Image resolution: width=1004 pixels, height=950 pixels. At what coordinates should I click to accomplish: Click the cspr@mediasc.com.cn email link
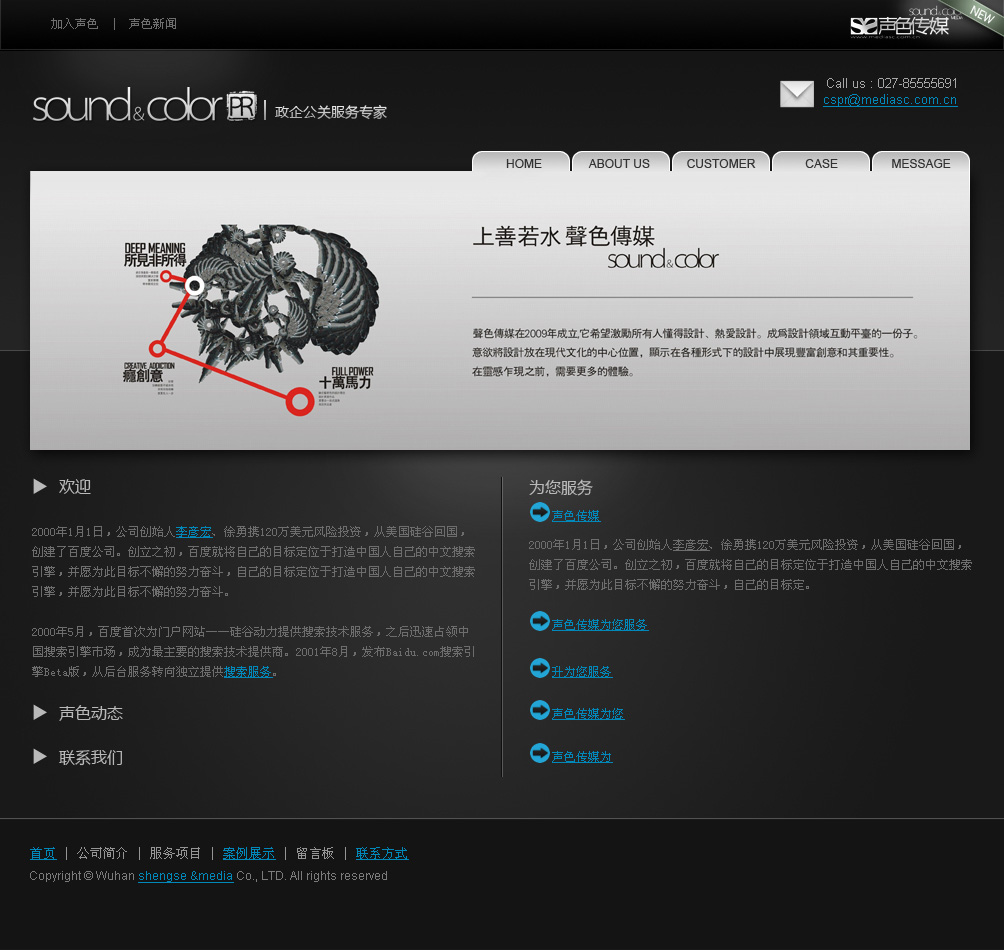click(890, 100)
